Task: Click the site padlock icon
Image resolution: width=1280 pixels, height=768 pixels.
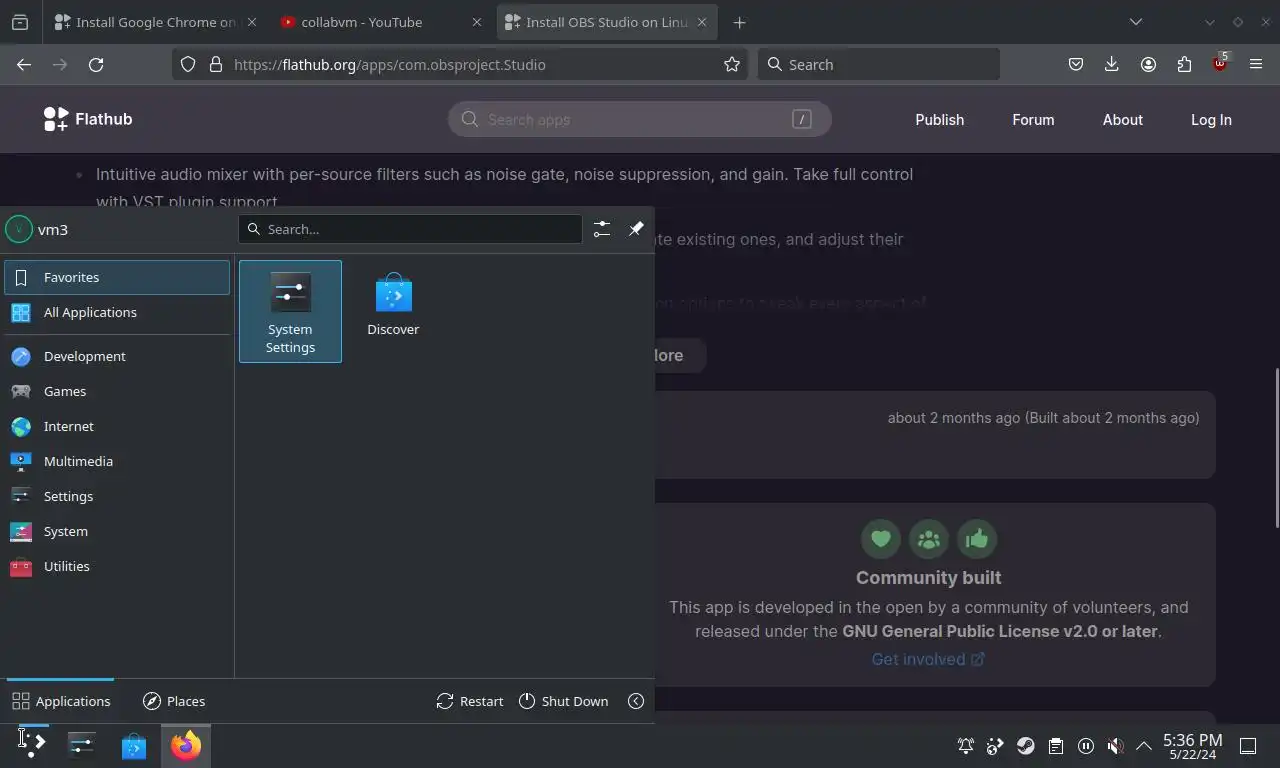Action: pyautogui.click(x=215, y=64)
